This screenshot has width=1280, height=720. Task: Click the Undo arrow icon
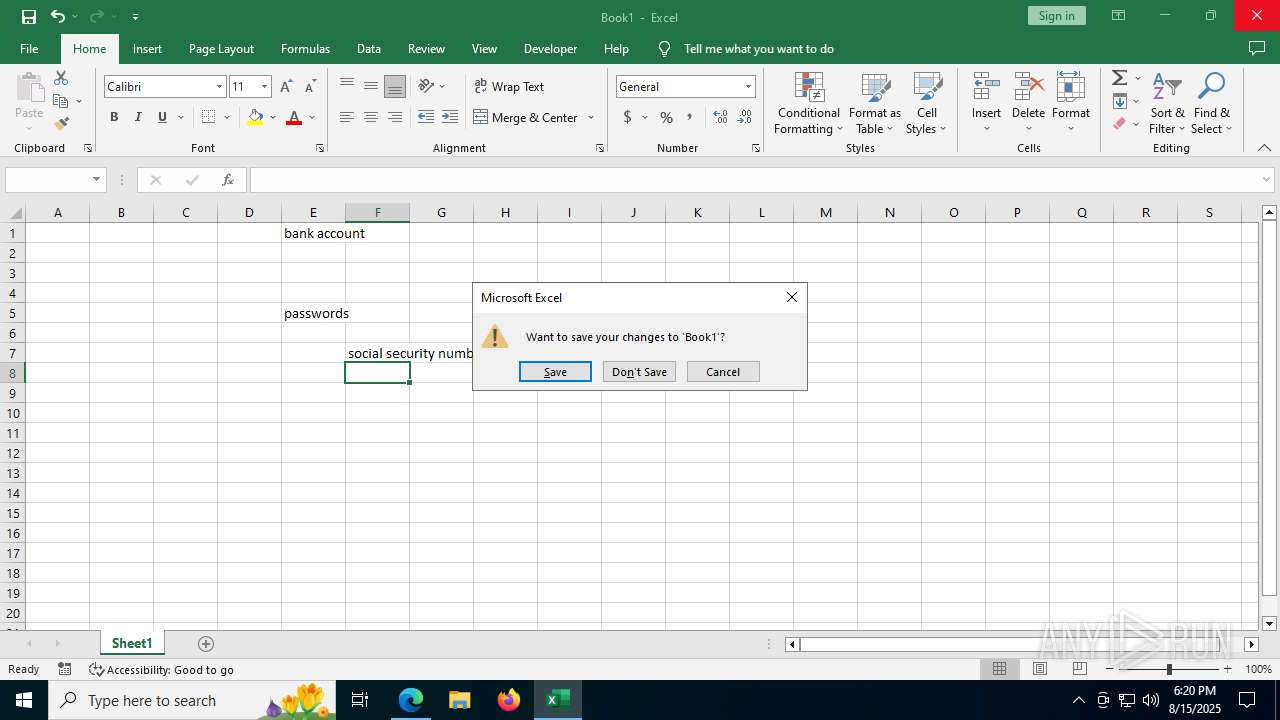58,16
